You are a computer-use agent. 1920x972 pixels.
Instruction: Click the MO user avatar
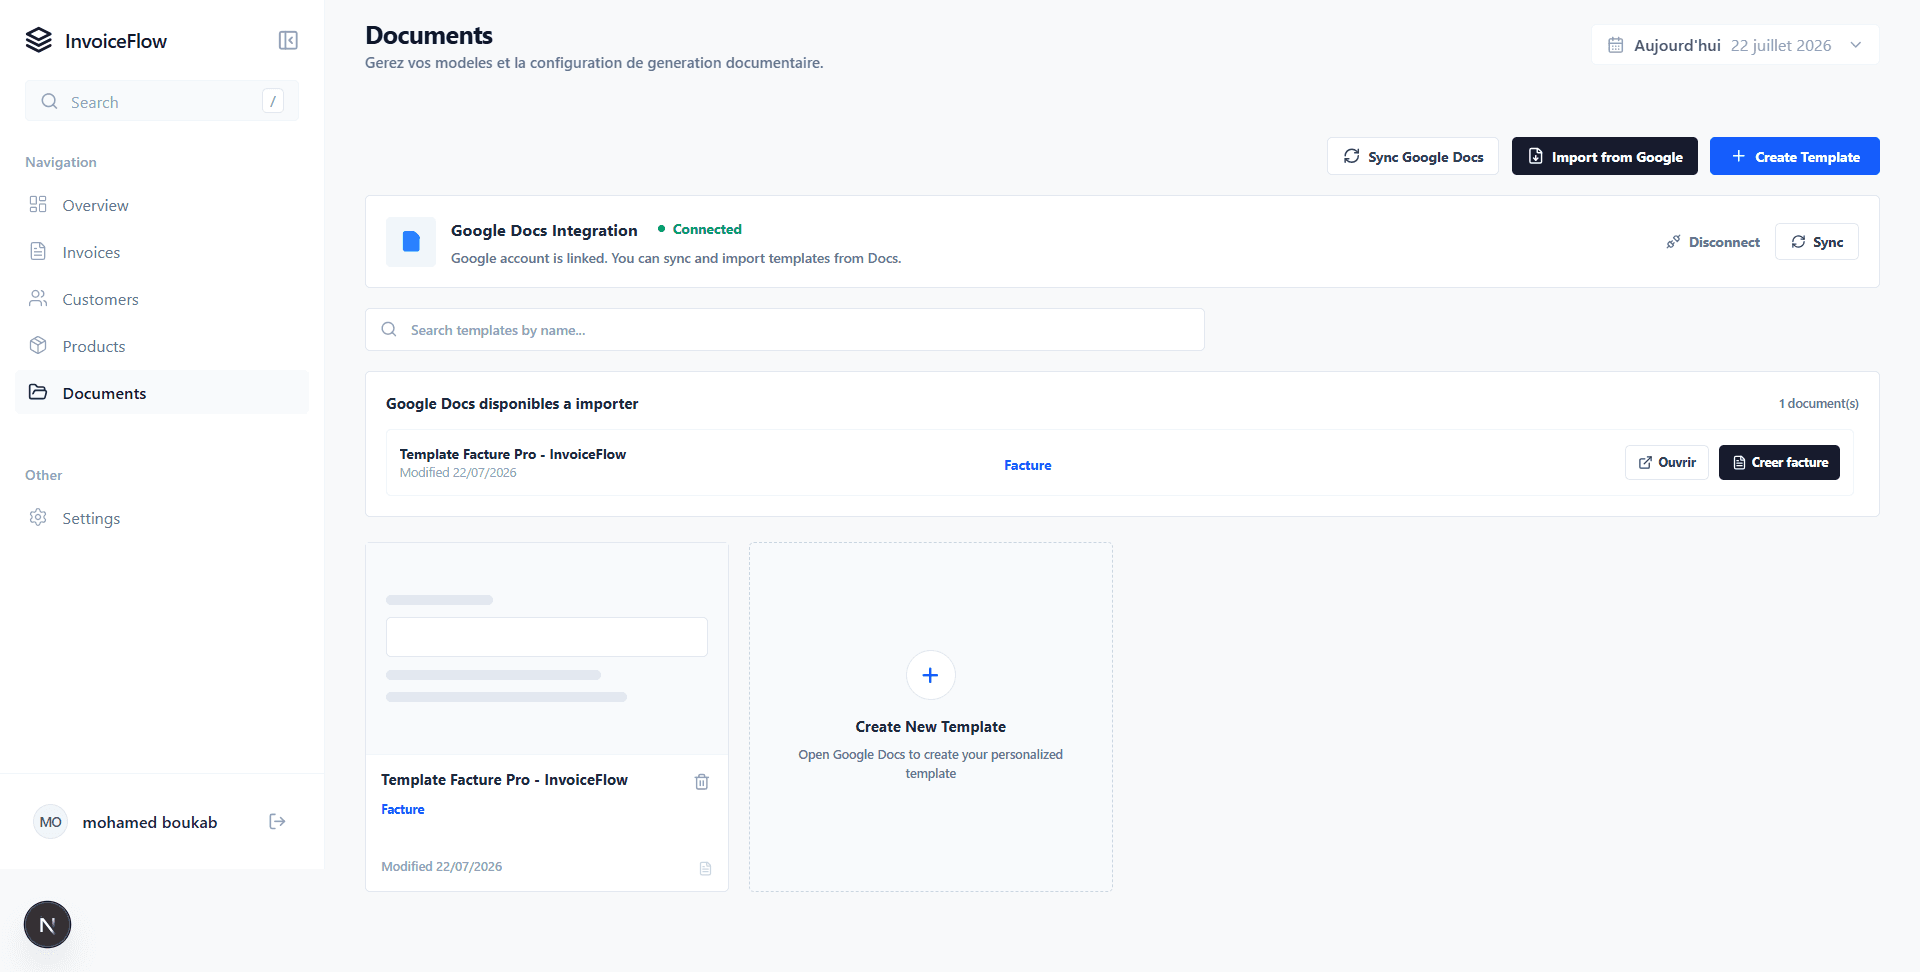[50, 822]
